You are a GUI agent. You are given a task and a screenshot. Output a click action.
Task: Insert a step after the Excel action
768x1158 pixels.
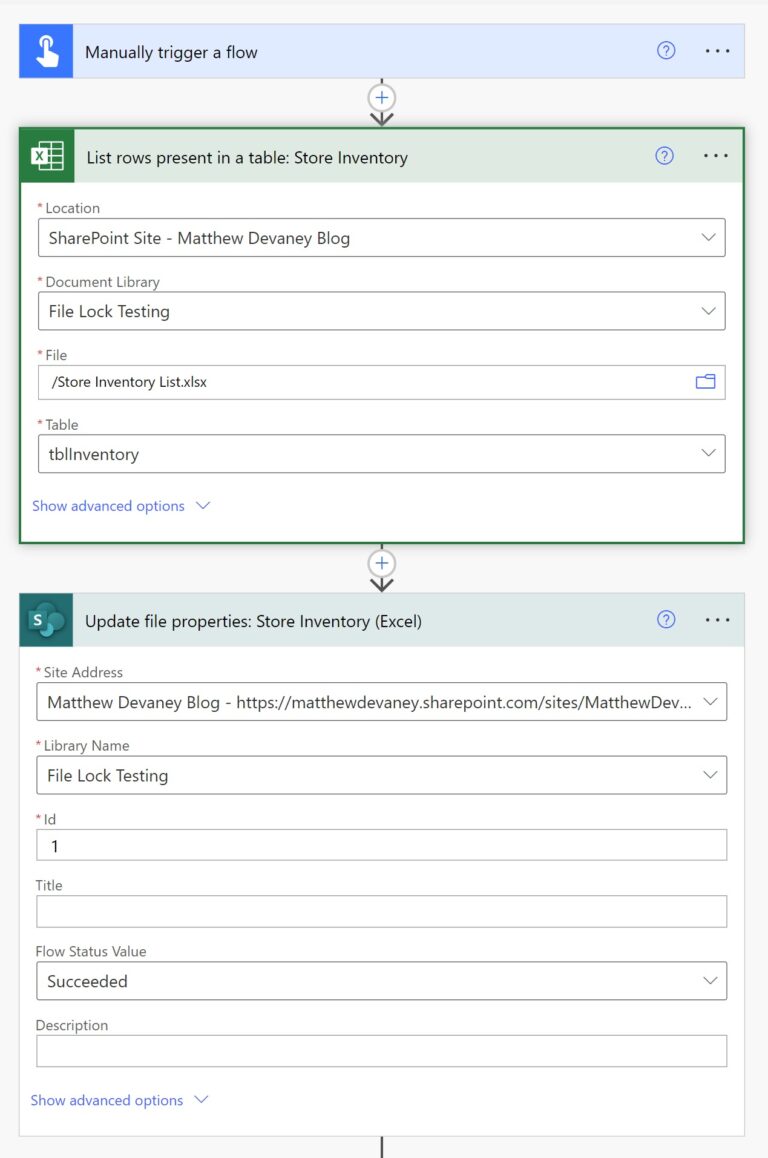(381, 562)
